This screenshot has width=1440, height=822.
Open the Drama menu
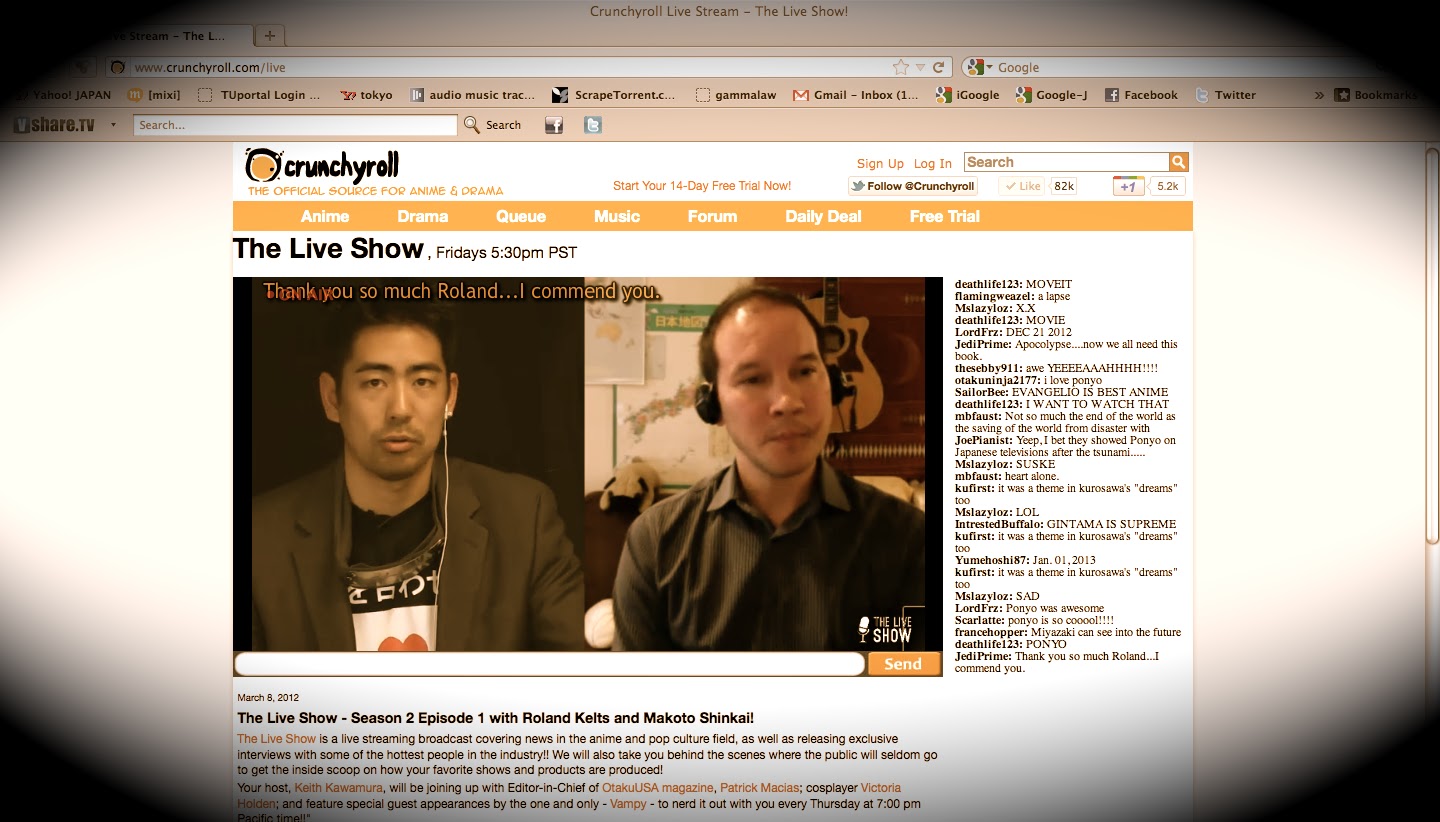(x=423, y=216)
